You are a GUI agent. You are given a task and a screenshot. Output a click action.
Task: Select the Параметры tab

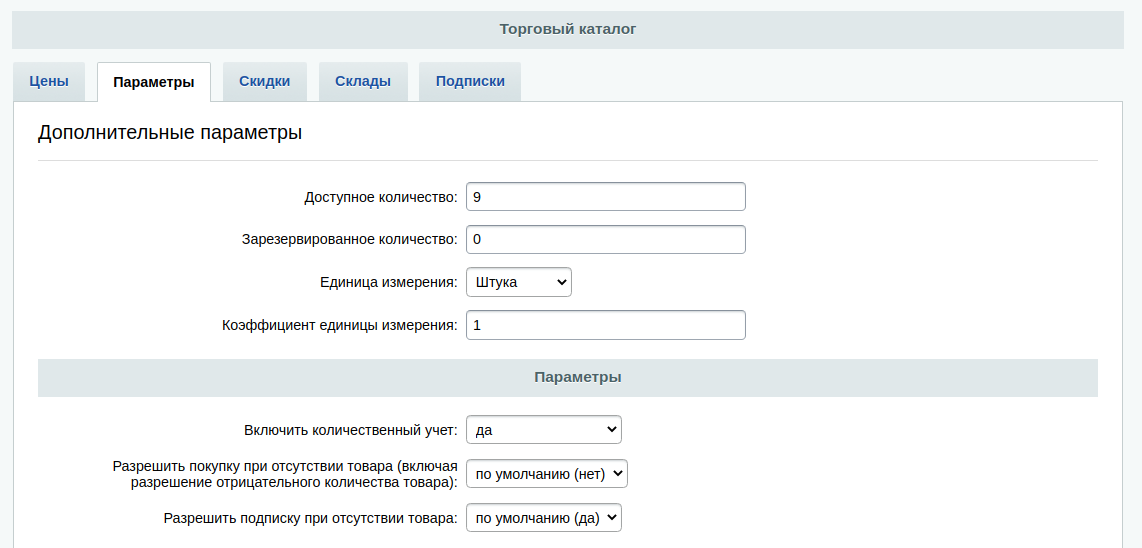[x=154, y=82]
